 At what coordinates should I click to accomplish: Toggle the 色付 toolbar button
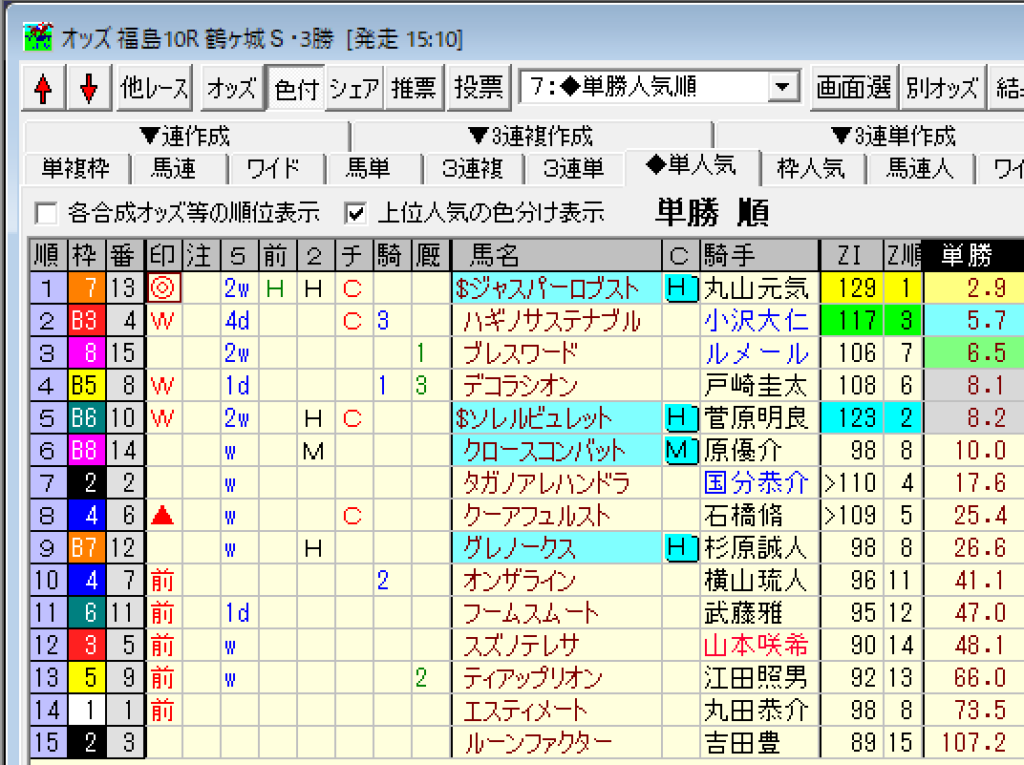tap(296, 89)
